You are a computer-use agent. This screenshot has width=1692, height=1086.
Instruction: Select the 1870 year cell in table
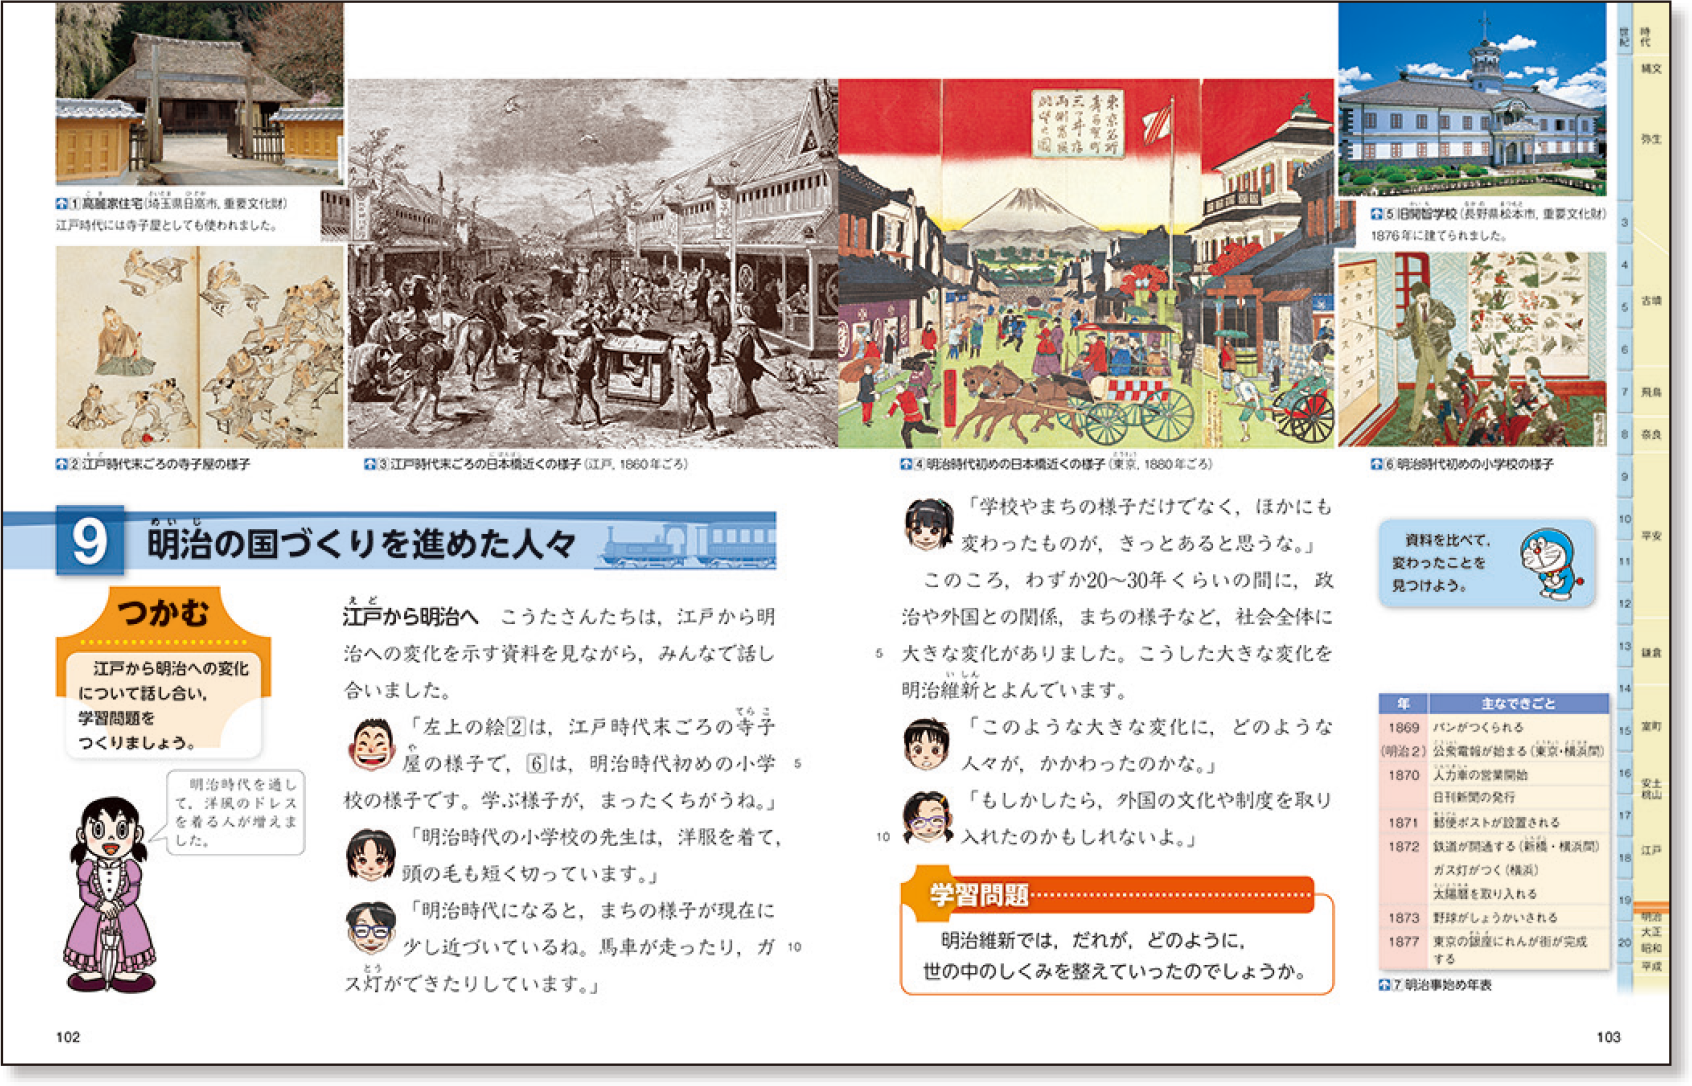tap(1404, 775)
